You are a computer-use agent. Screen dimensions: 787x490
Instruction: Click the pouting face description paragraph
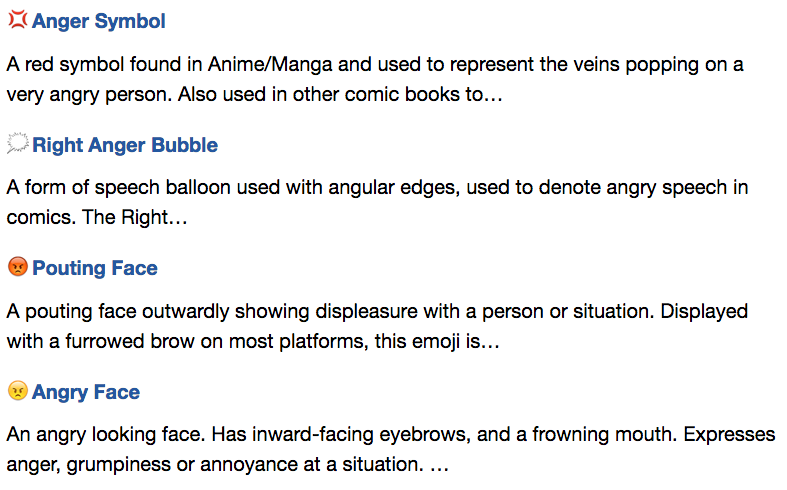[x=377, y=326]
